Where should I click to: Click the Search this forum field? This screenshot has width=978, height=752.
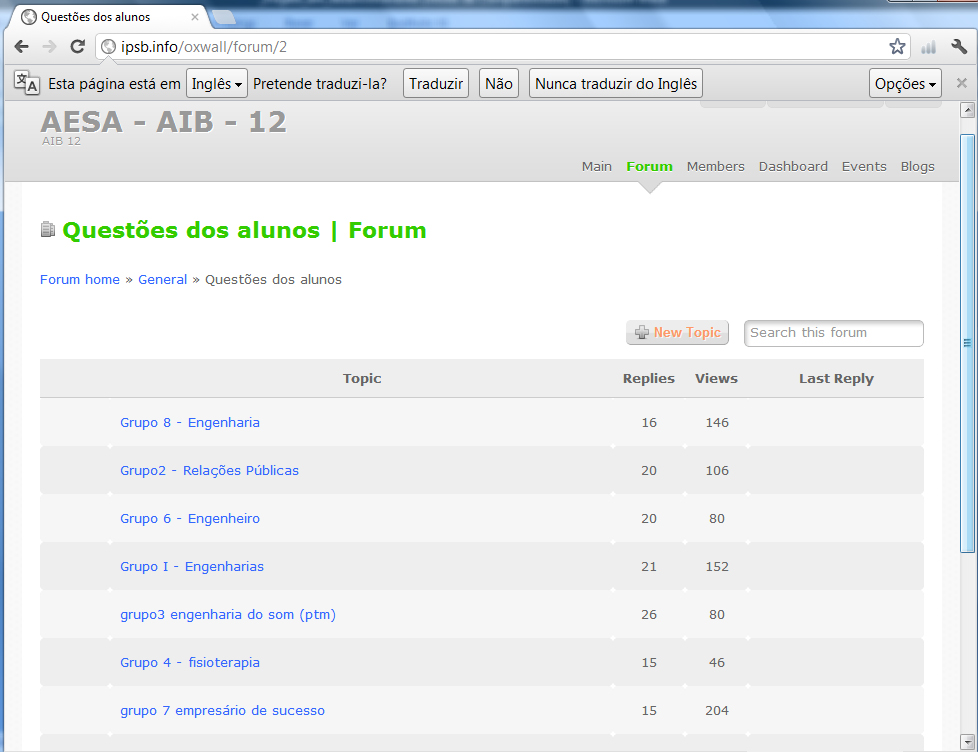click(833, 333)
